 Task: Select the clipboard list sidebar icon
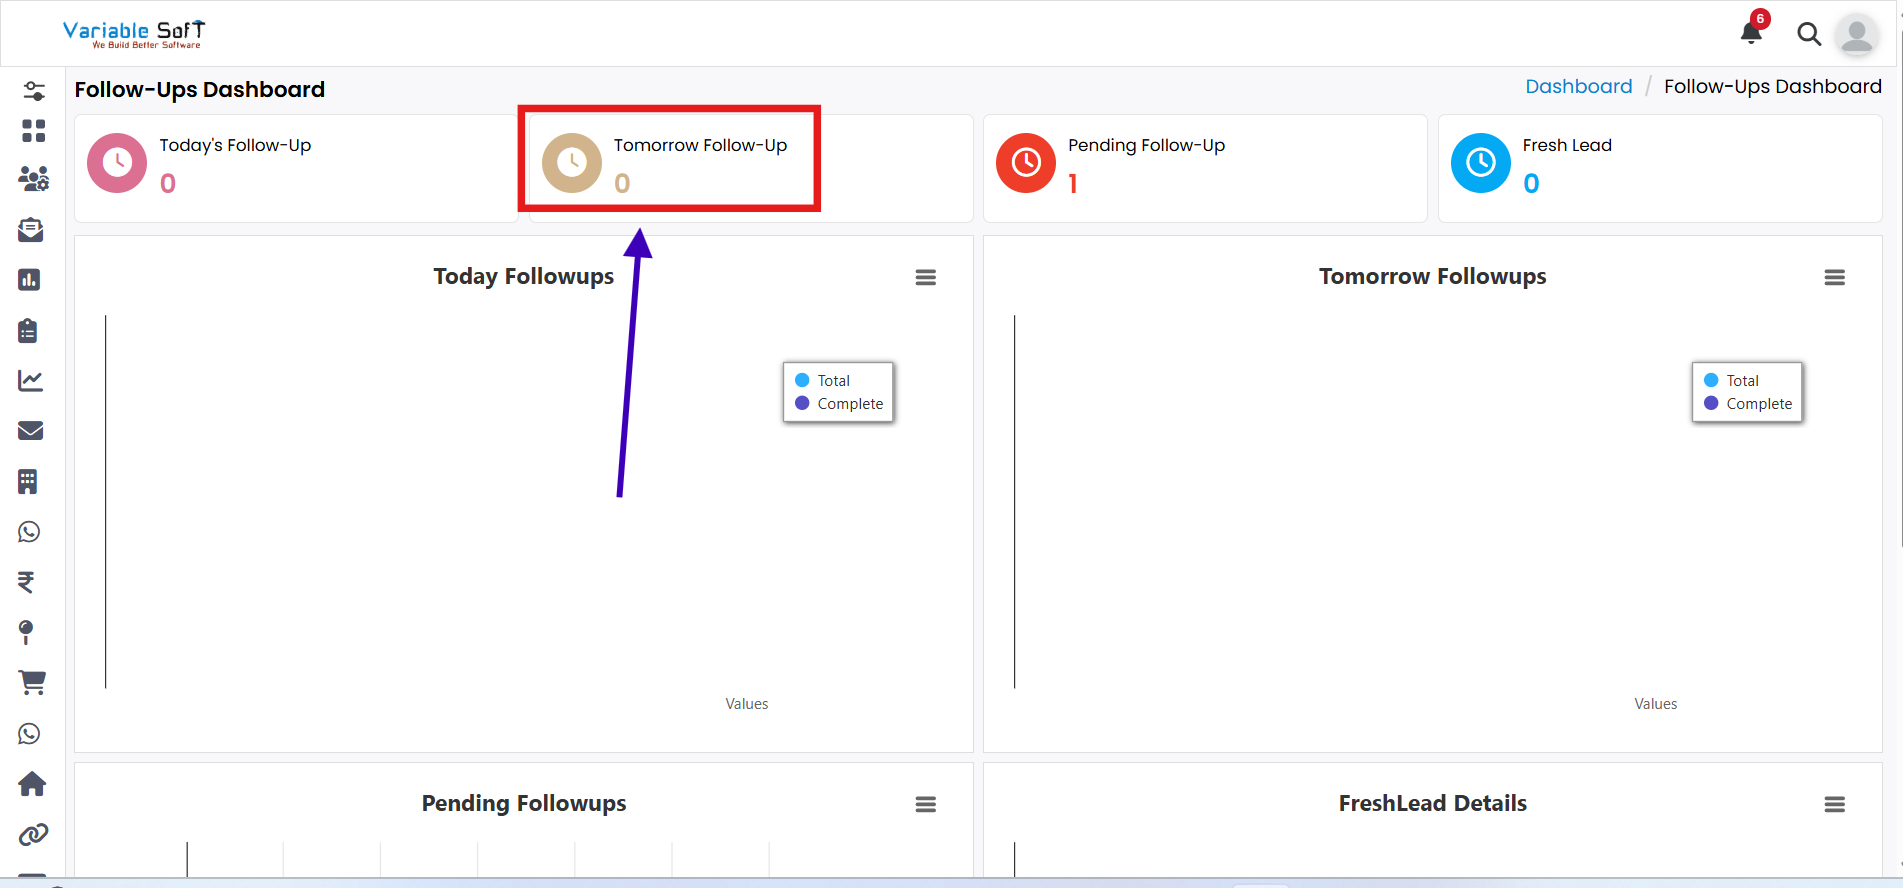(x=28, y=330)
